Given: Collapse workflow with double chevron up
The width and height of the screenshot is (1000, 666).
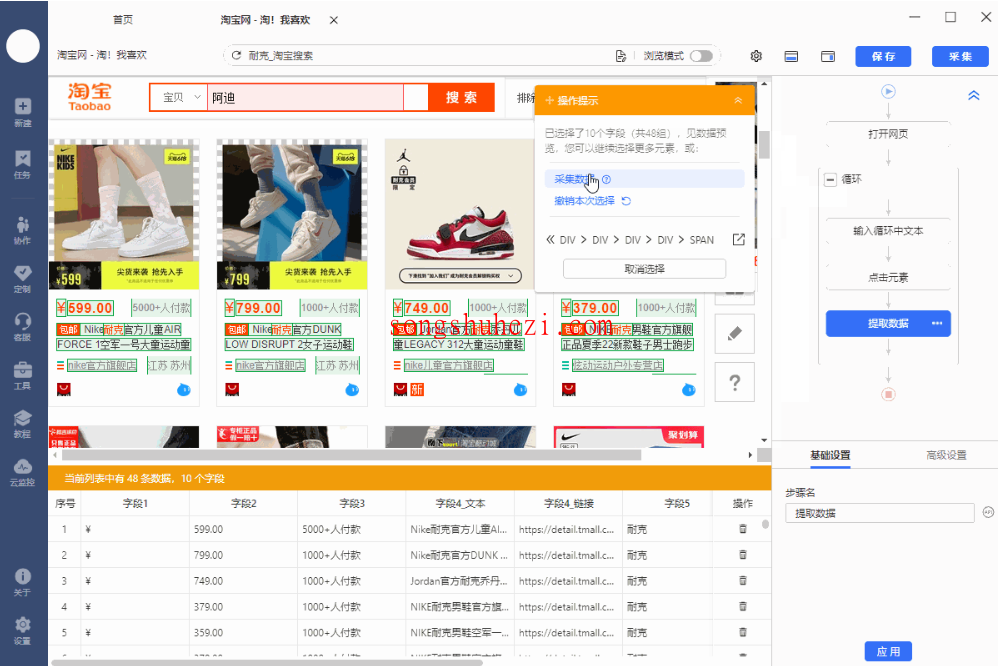Looking at the screenshot, I should 974,96.
